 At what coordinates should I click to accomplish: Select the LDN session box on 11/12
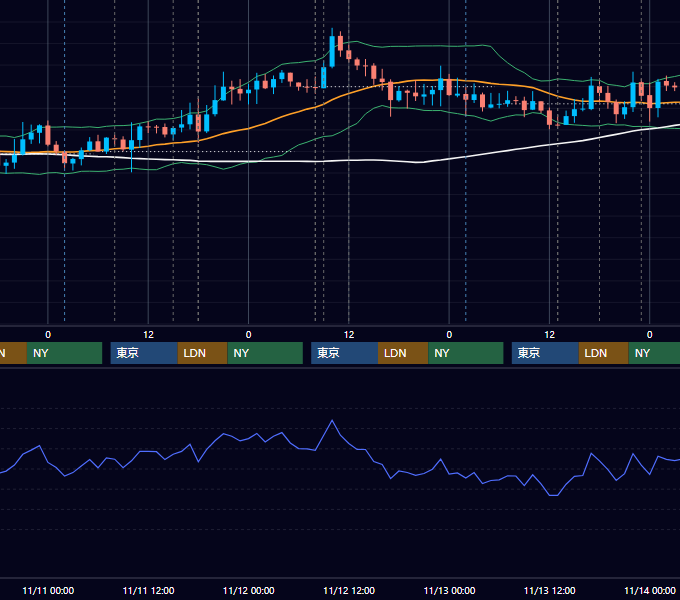403,353
